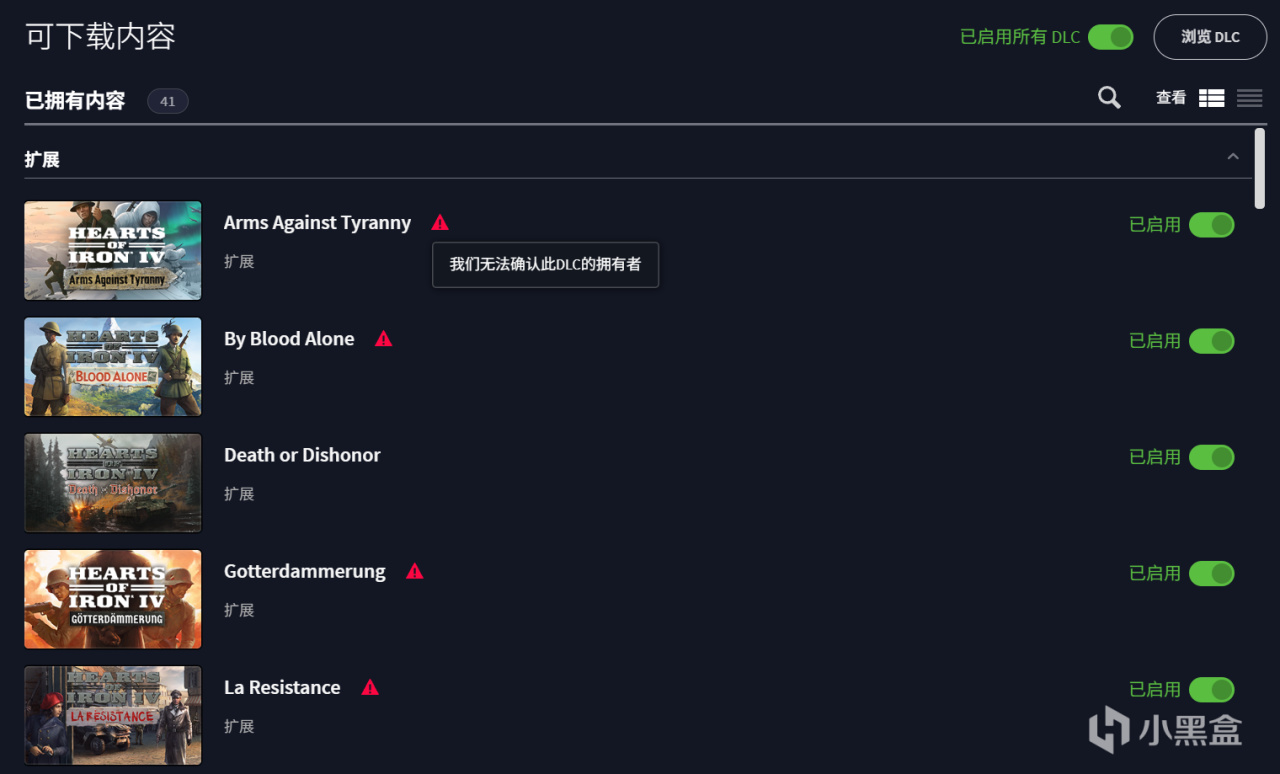The height and width of the screenshot is (774, 1280).
Task: Open Death or Dishonor title link
Action: 302,455
